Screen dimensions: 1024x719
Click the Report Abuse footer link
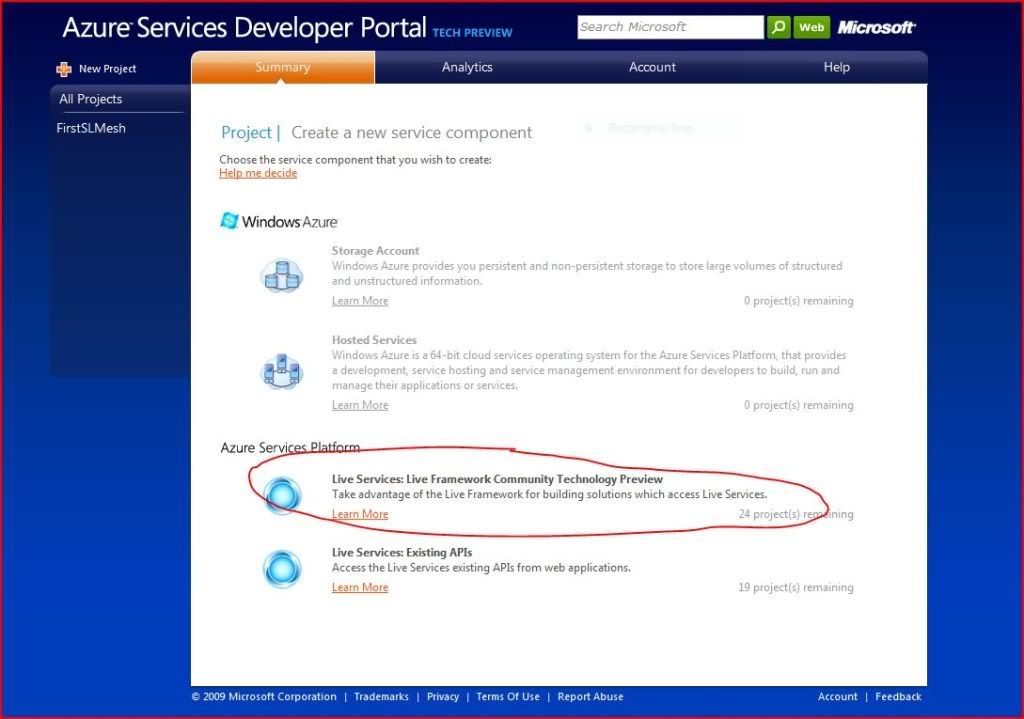click(590, 697)
